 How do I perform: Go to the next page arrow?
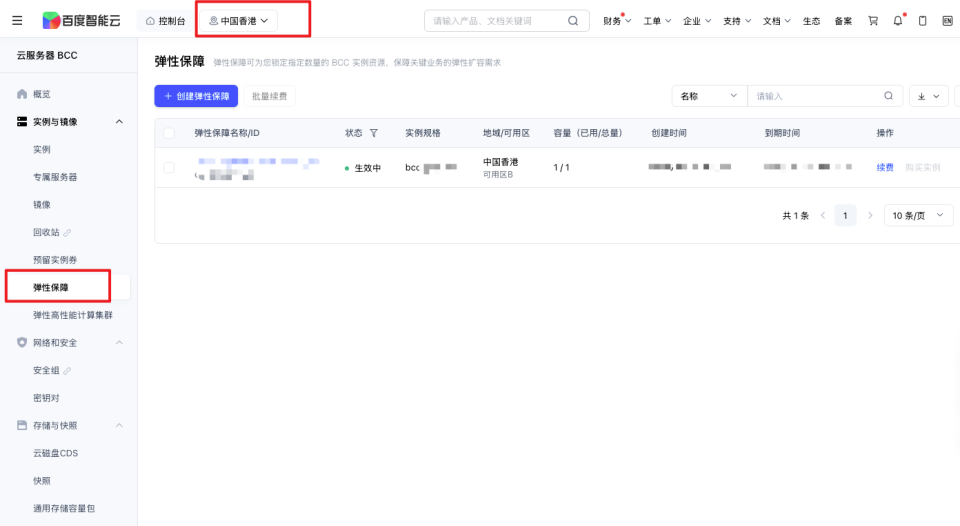(870, 216)
